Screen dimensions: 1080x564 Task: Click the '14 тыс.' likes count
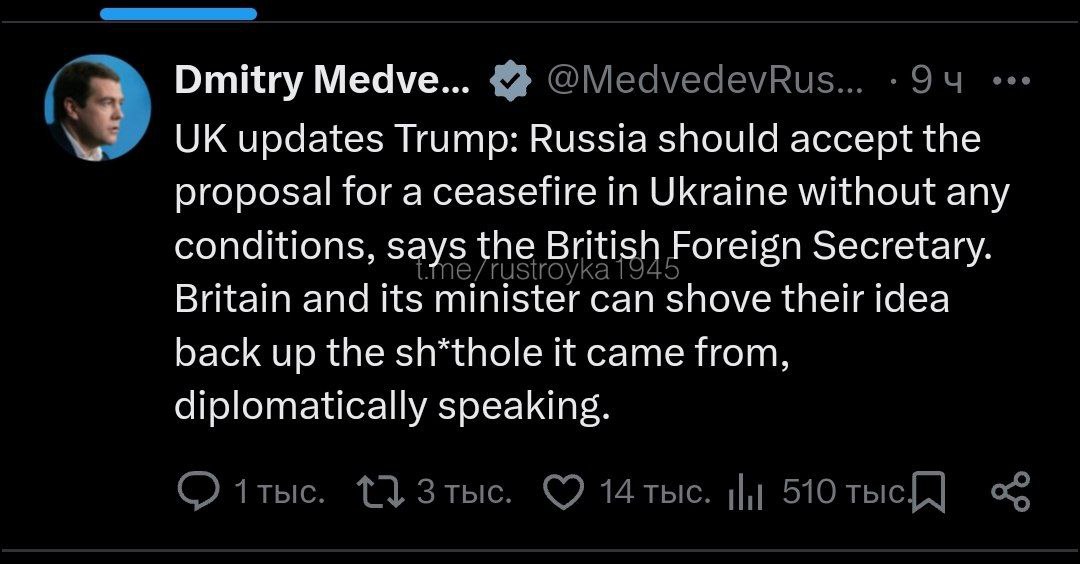(x=655, y=491)
